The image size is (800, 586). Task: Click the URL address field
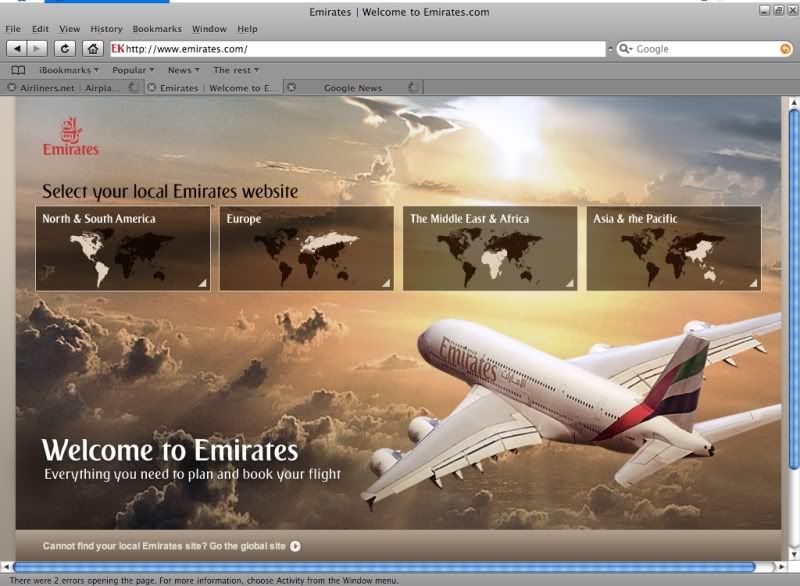pyautogui.click(x=358, y=49)
